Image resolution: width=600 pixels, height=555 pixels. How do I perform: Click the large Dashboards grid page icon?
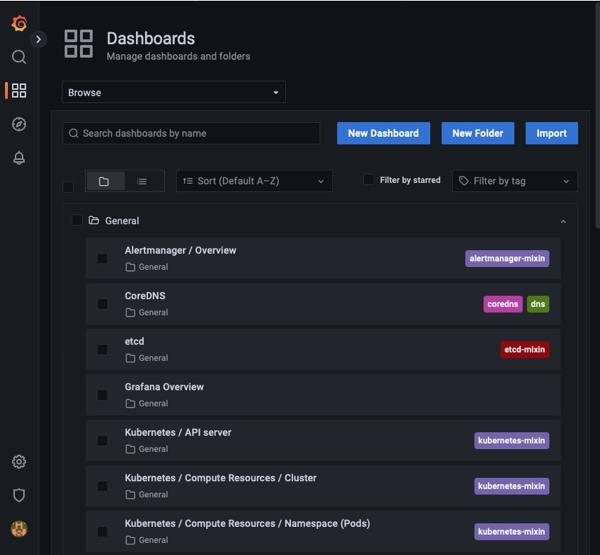tap(78, 44)
